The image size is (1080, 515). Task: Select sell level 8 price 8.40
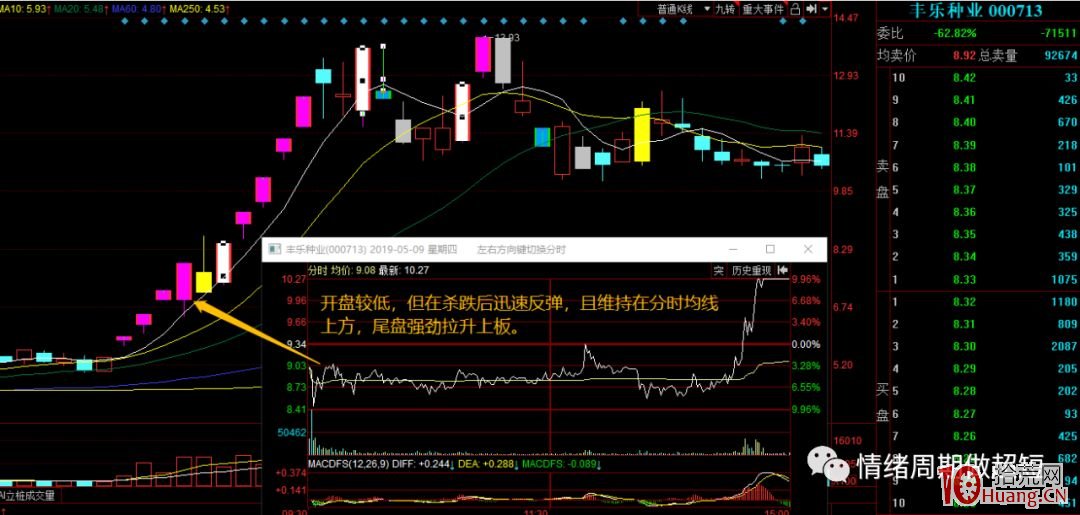965,123
